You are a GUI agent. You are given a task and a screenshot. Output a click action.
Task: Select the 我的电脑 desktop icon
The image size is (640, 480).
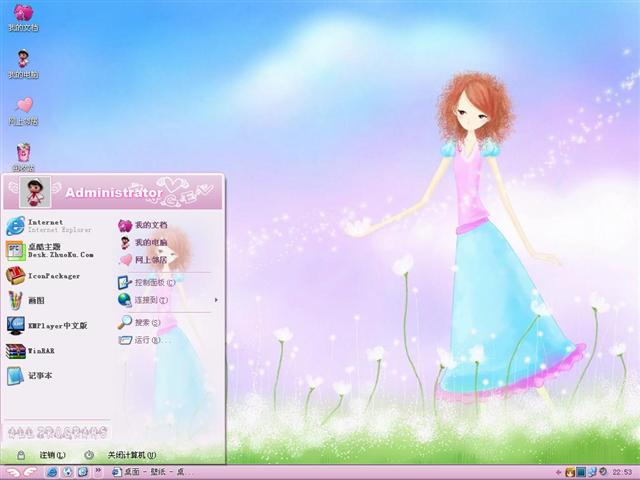[23, 61]
